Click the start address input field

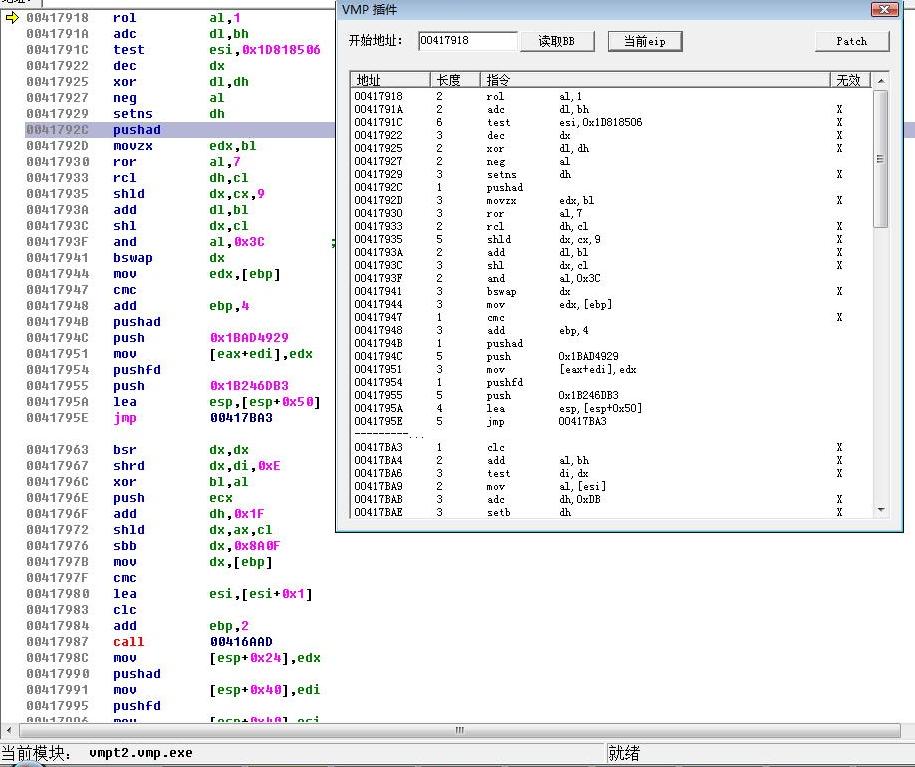[467, 41]
